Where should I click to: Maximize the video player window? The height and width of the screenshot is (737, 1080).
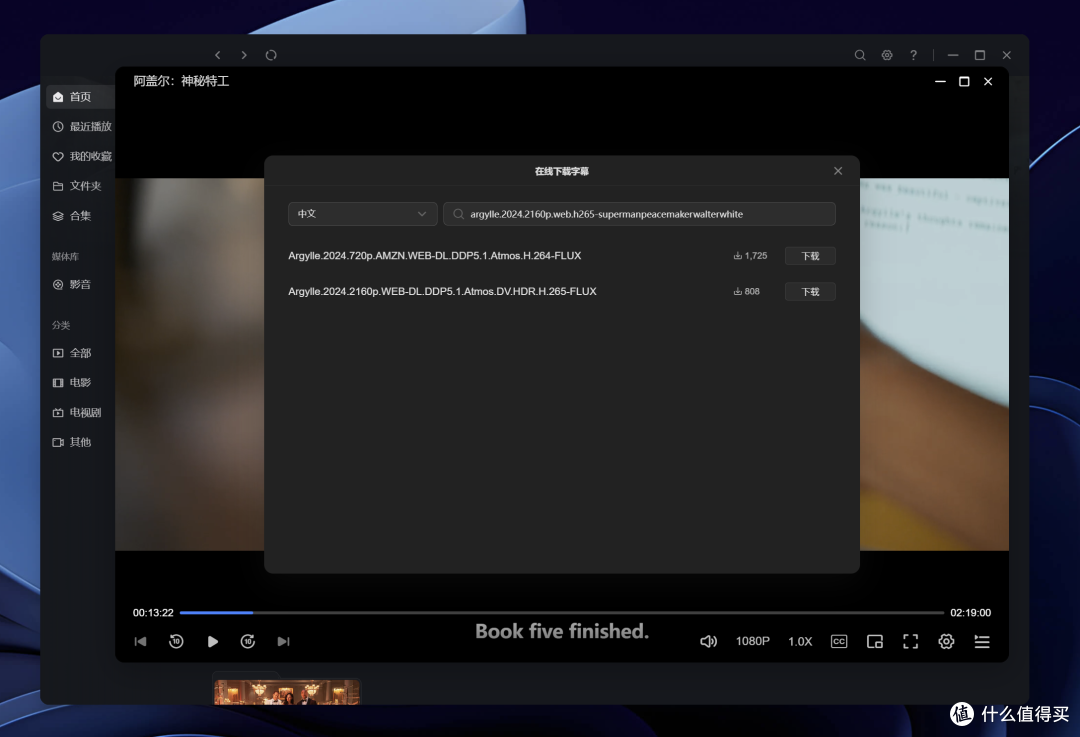964,81
